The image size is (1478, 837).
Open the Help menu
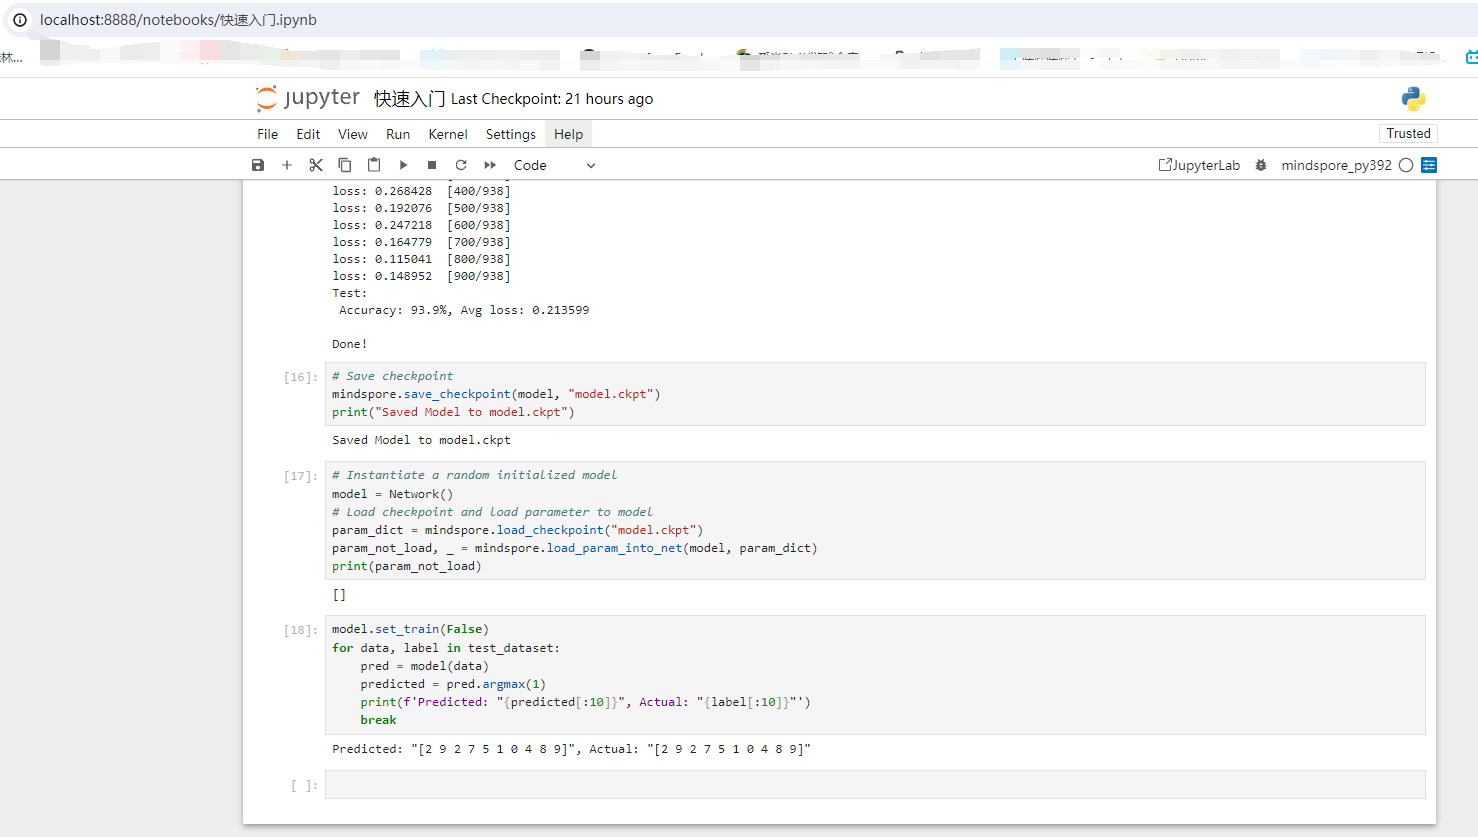coord(568,133)
